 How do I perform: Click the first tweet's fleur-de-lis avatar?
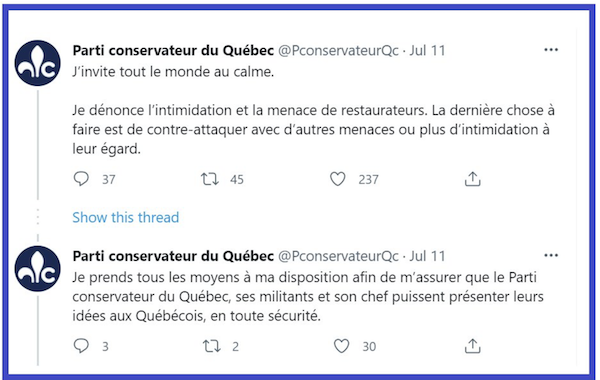[38, 63]
